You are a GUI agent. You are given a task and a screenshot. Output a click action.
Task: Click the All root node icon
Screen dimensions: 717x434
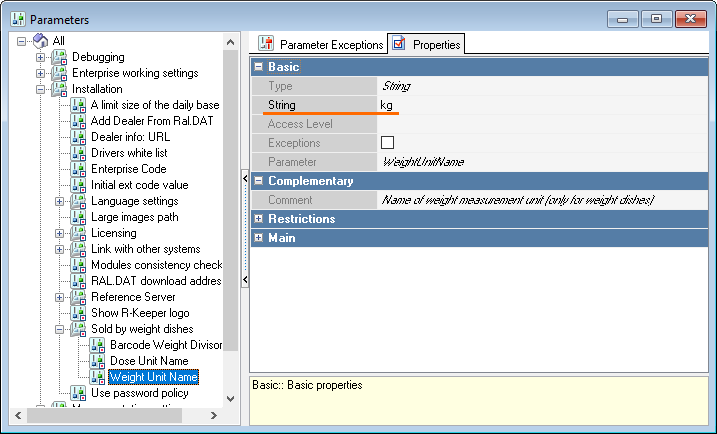(x=40, y=41)
